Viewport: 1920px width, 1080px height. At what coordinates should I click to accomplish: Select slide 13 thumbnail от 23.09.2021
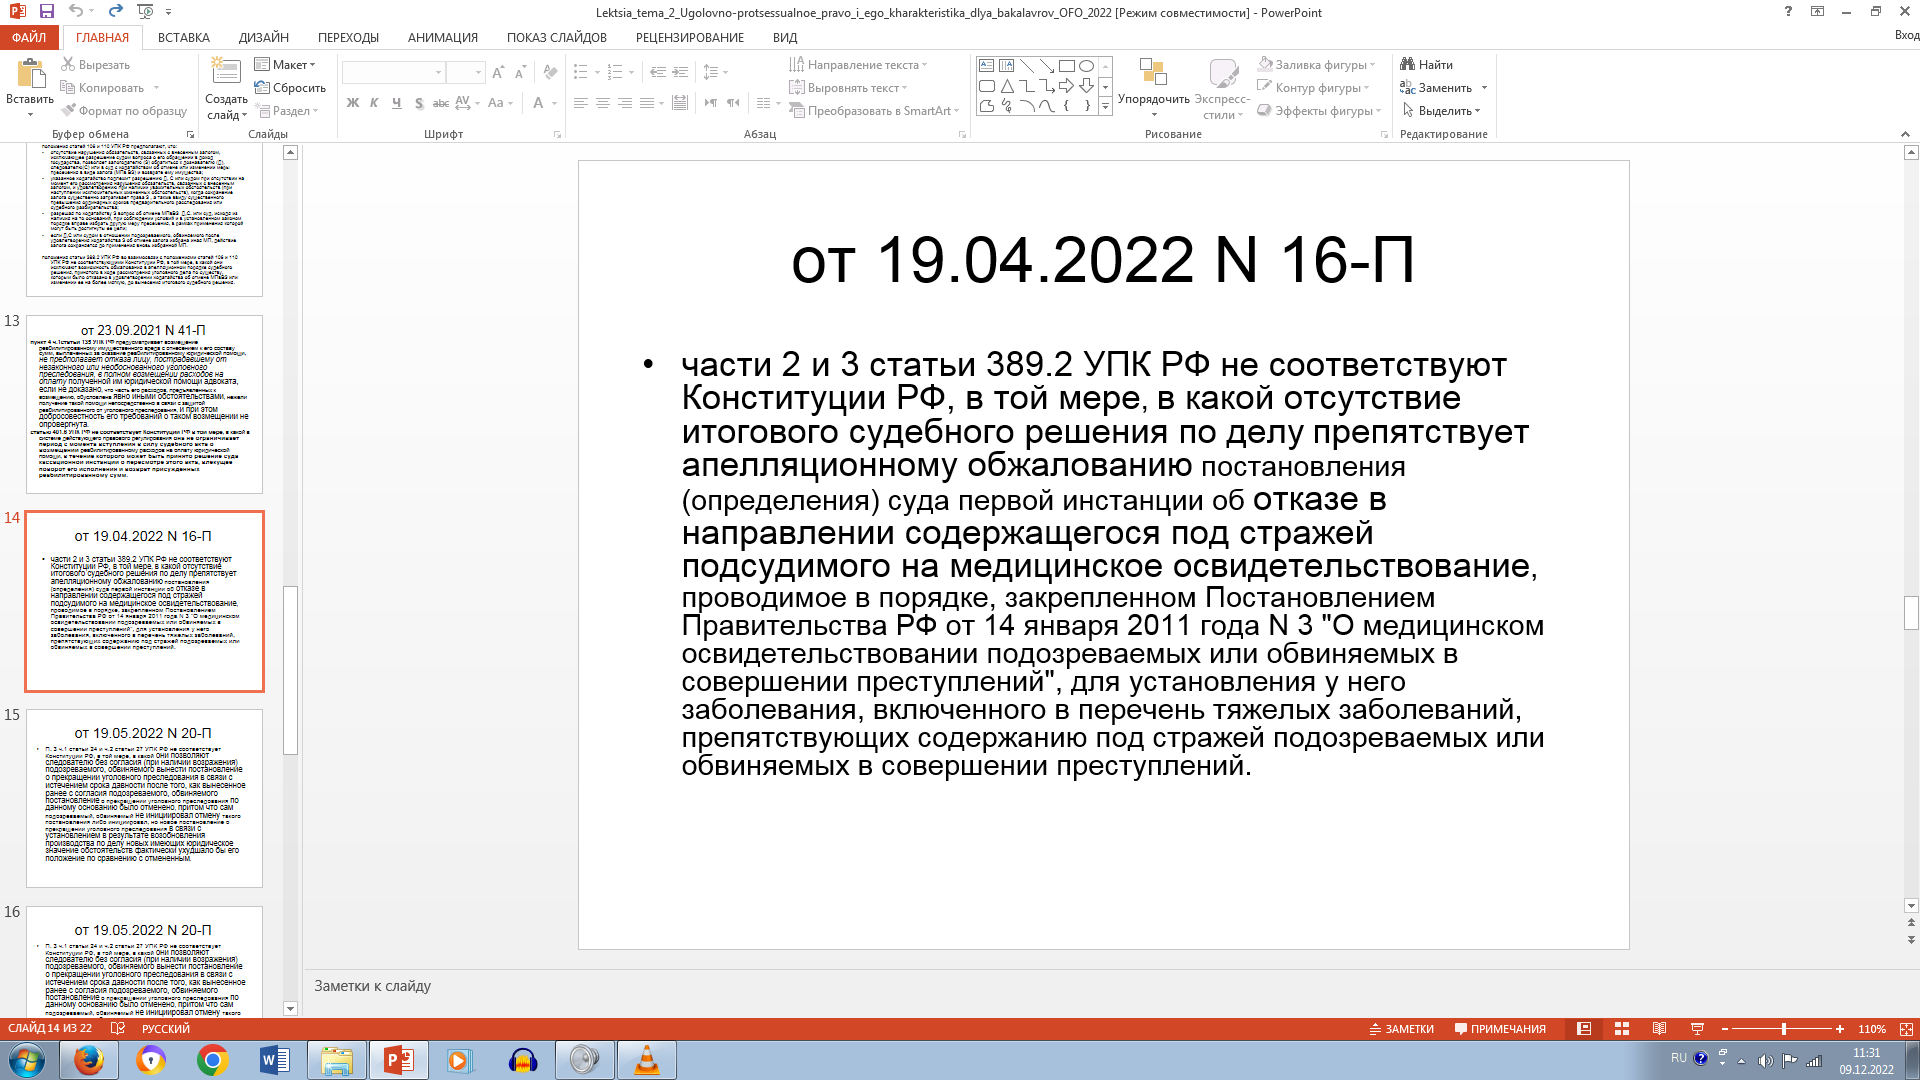144,404
